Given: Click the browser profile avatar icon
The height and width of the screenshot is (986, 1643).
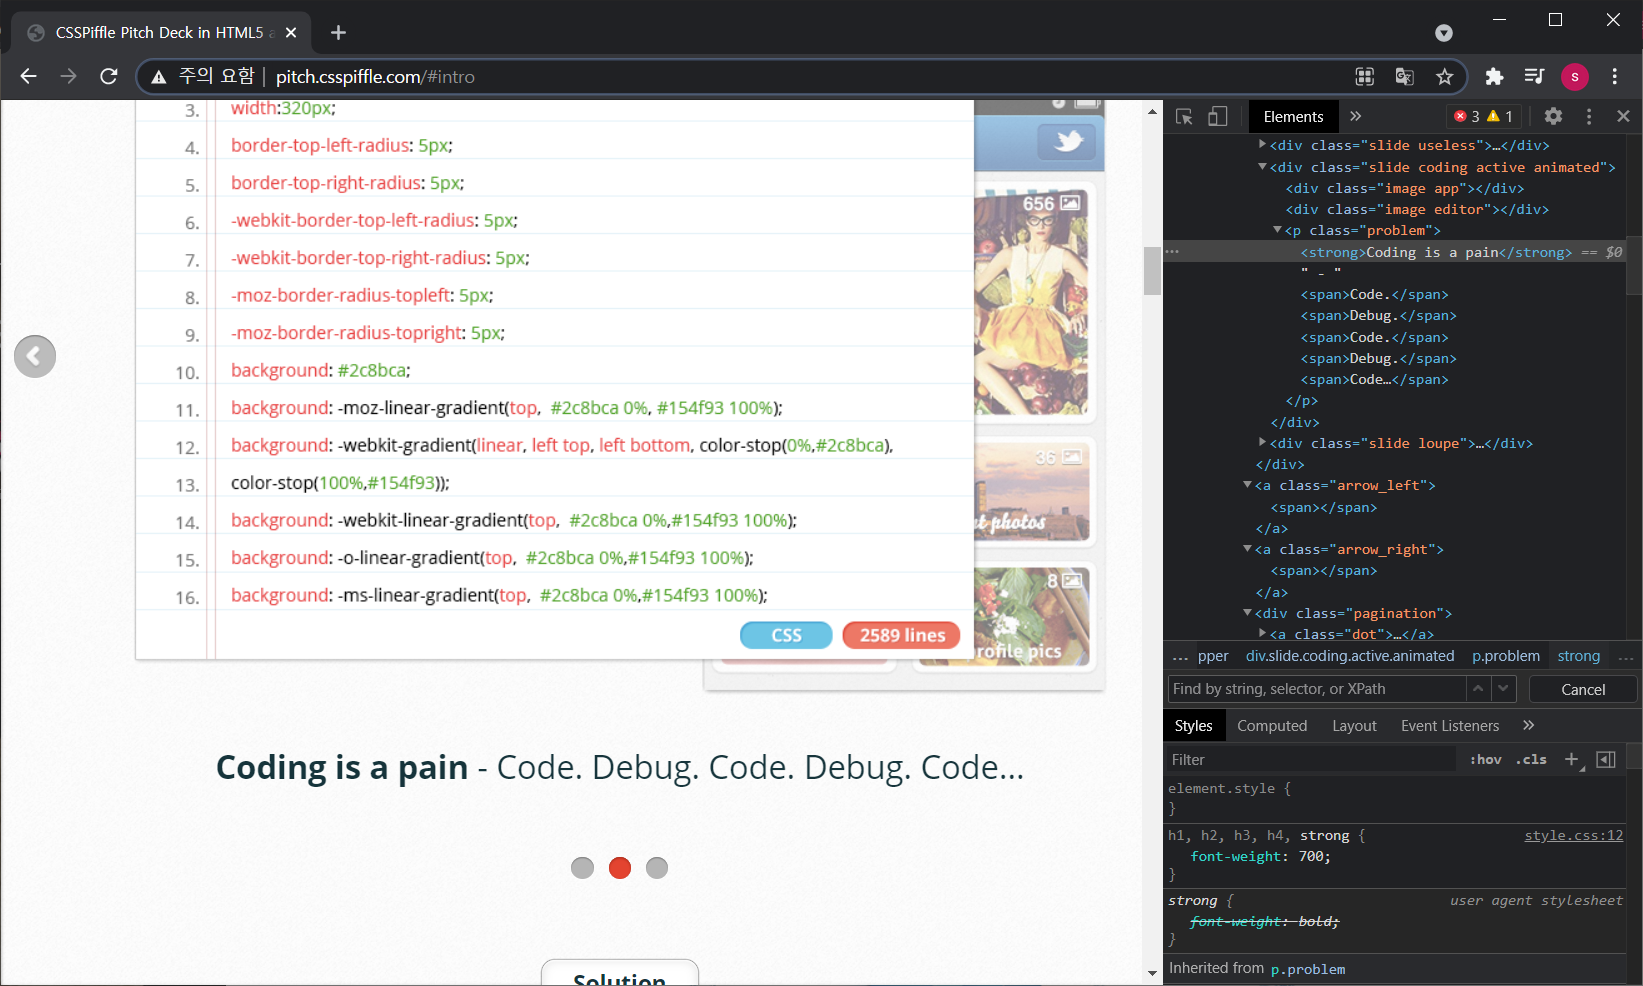Looking at the screenshot, I should (1574, 77).
